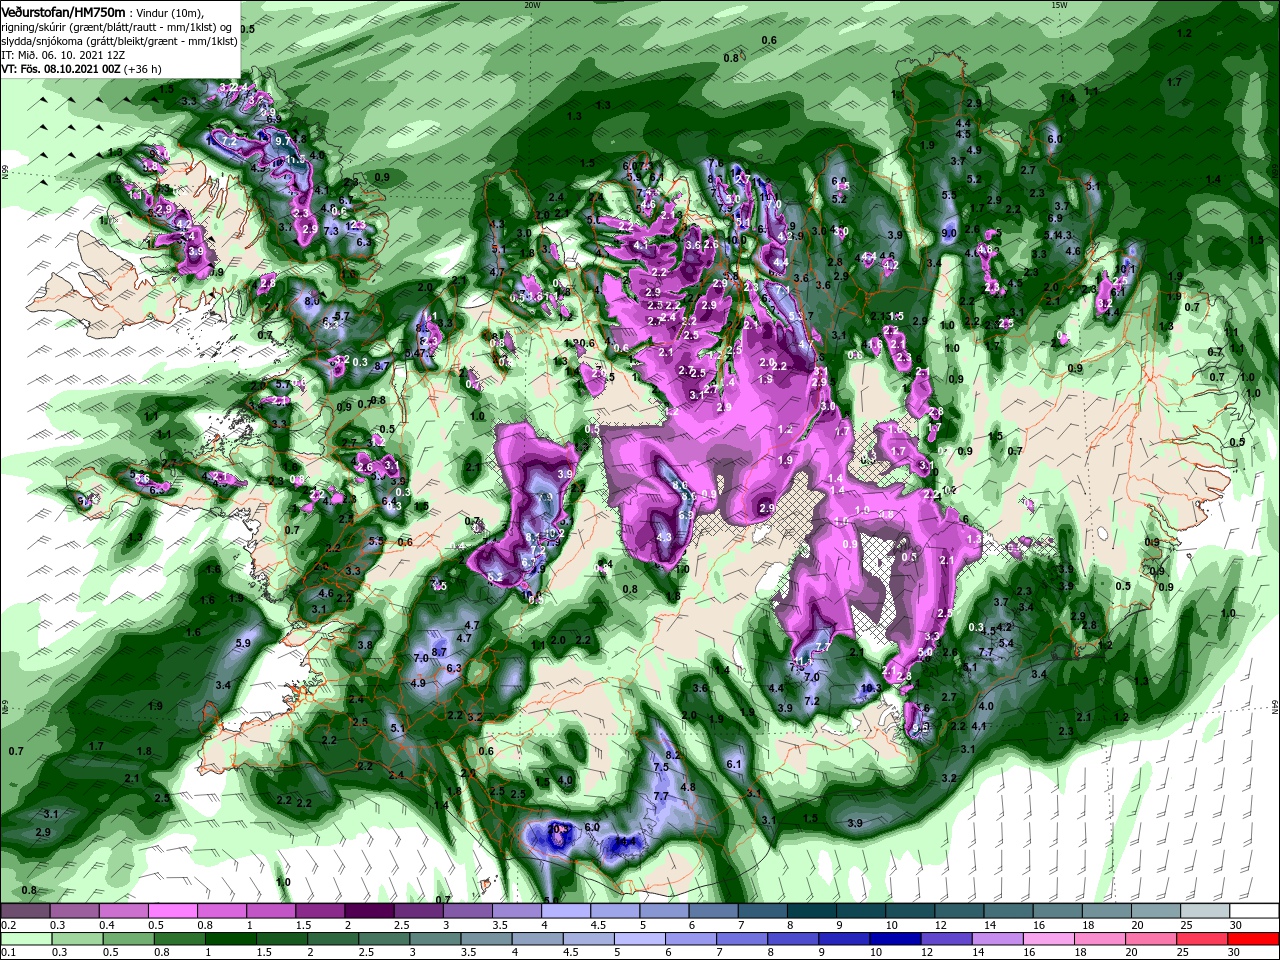The width and height of the screenshot is (1280, 960).
Task: Click the '(+36 h)' forecast offset text
Action: tap(144, 69)
